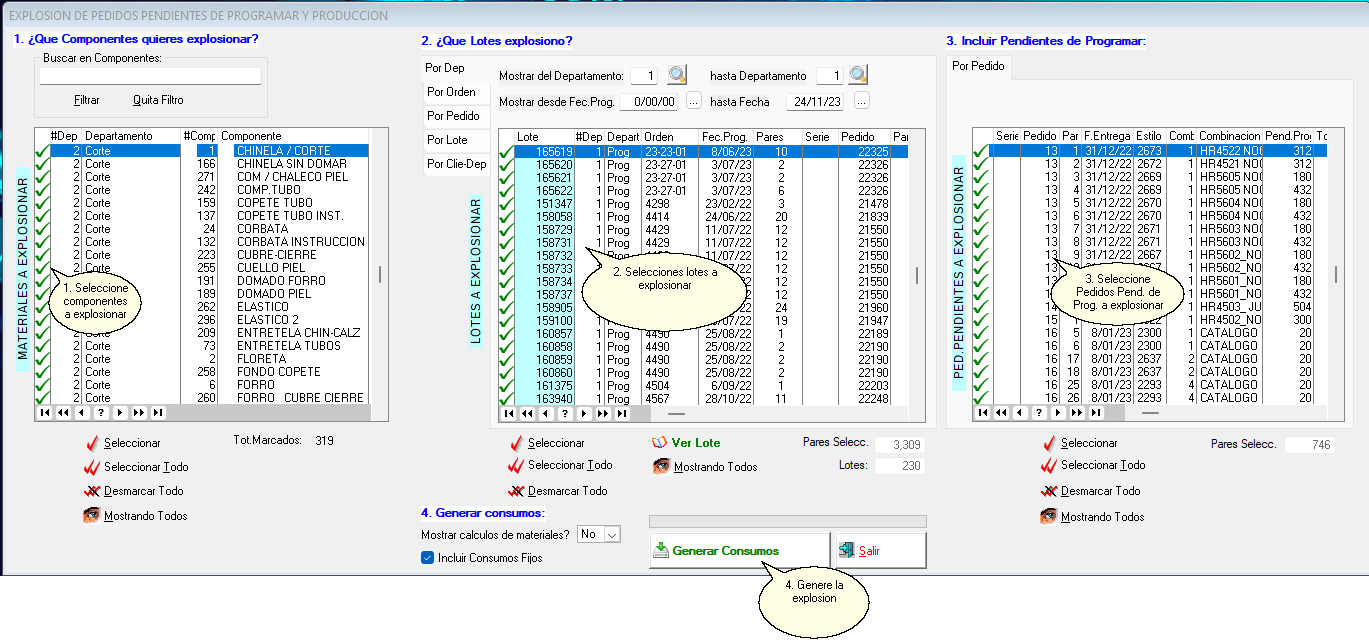Click Filtrar button
Screen dimensions: 1369x640
87,100
